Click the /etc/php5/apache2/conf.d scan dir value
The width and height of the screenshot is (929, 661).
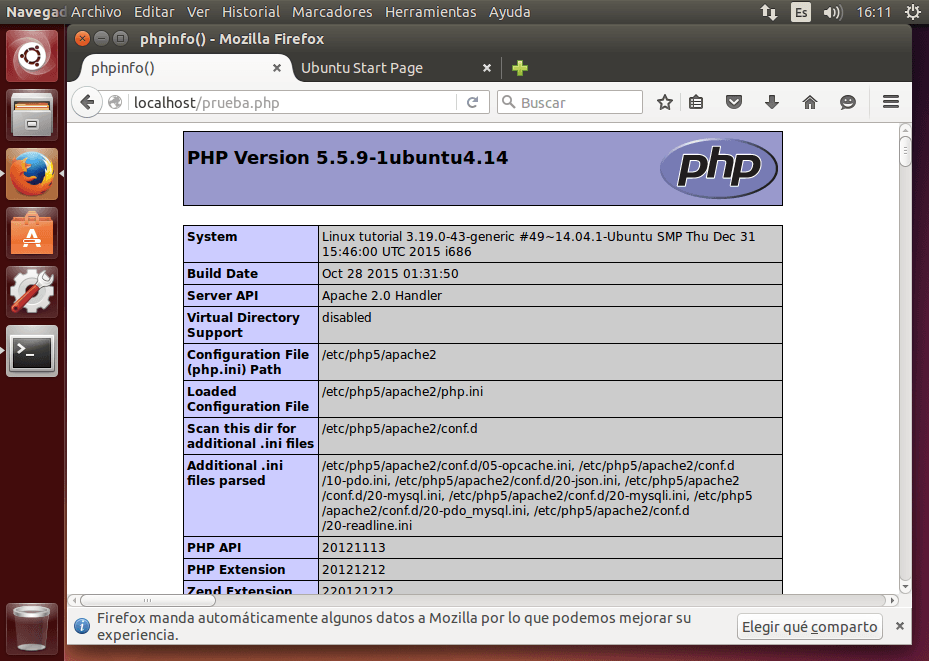click(399, 428)
